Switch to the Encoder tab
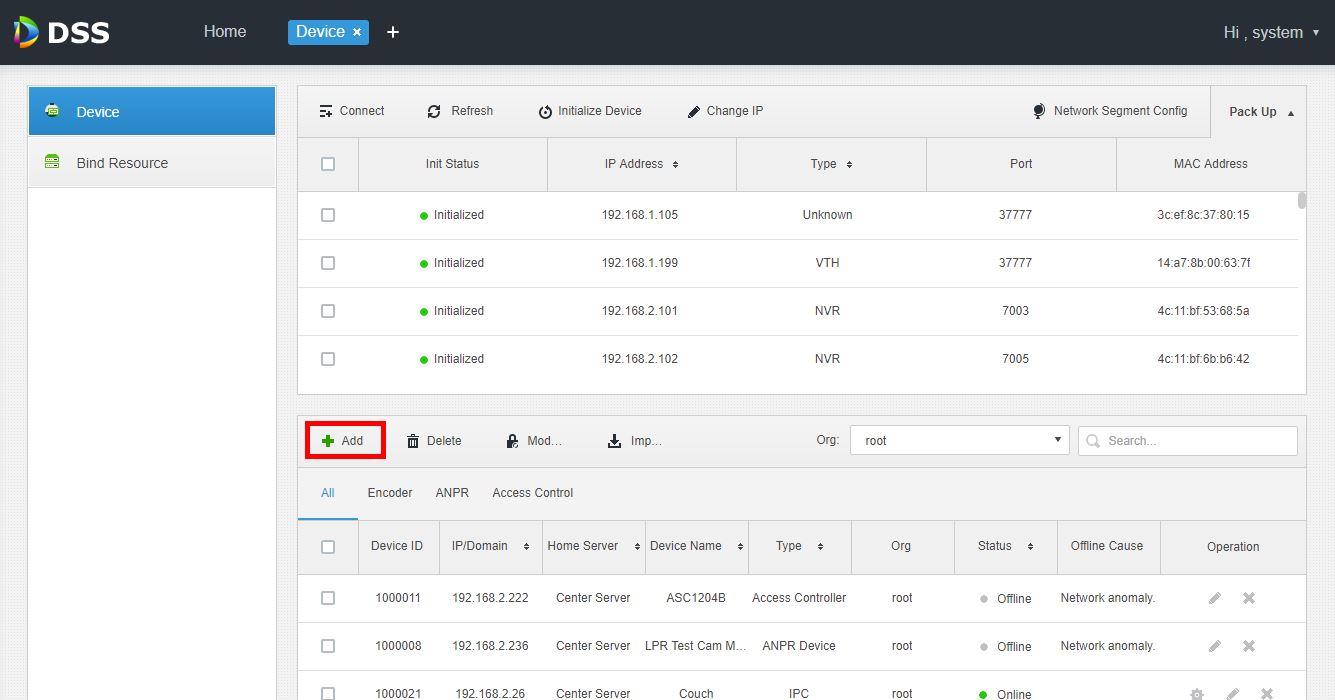 390,493
